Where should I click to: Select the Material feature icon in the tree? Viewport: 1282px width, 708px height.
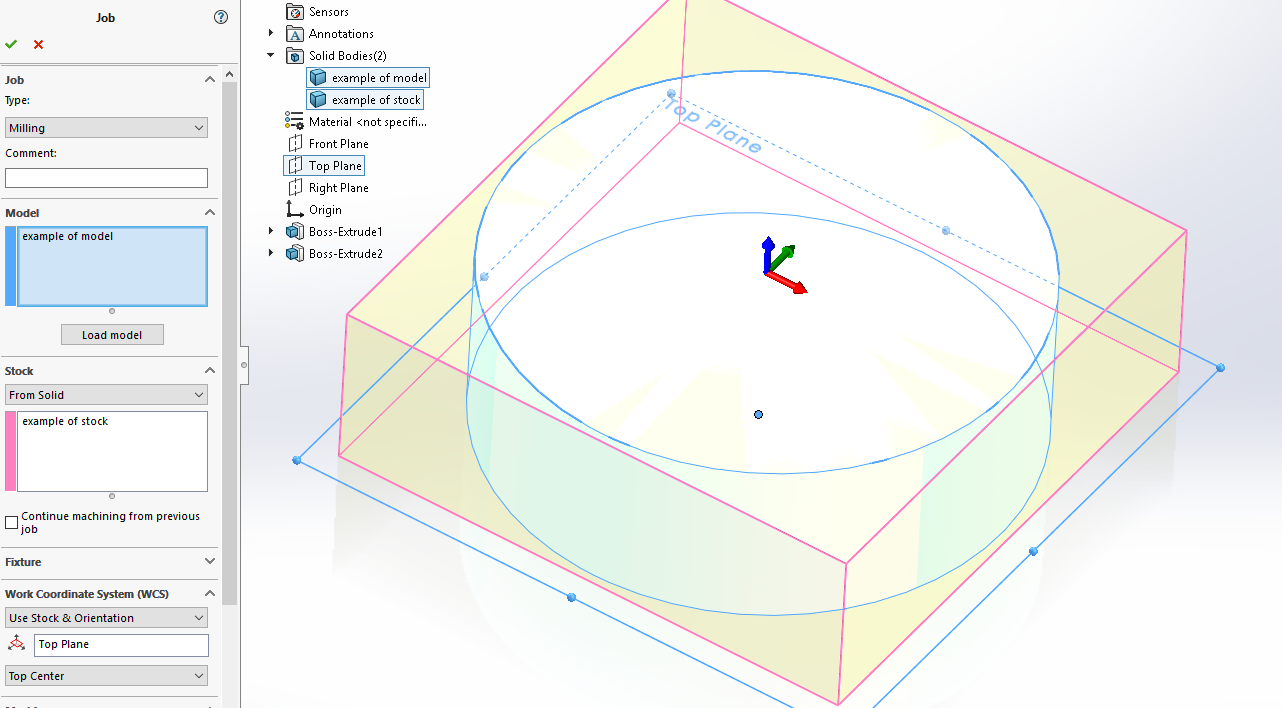(x=294, y=121)
